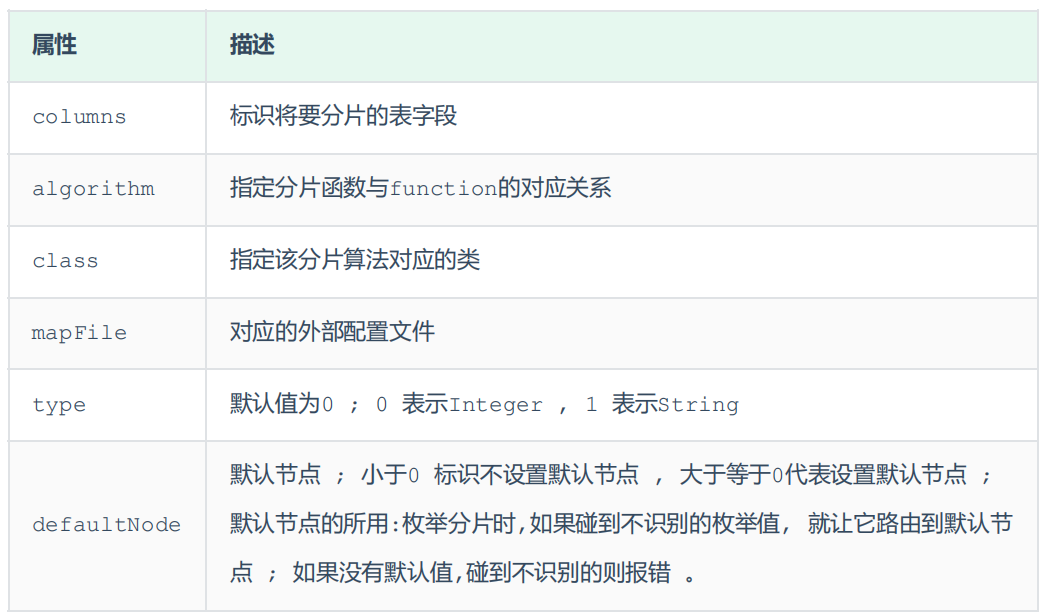Click the text 指定该分片算法对应的类

(x=355, y=260)
